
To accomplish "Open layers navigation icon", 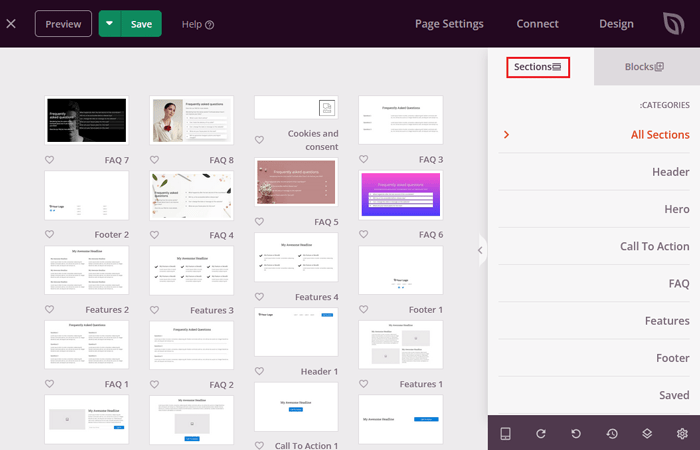I will [647, 433].
